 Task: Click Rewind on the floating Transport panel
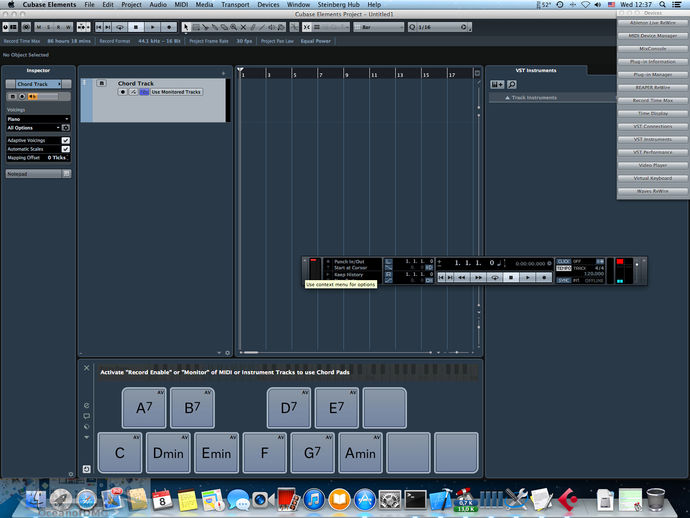[462, 277]
